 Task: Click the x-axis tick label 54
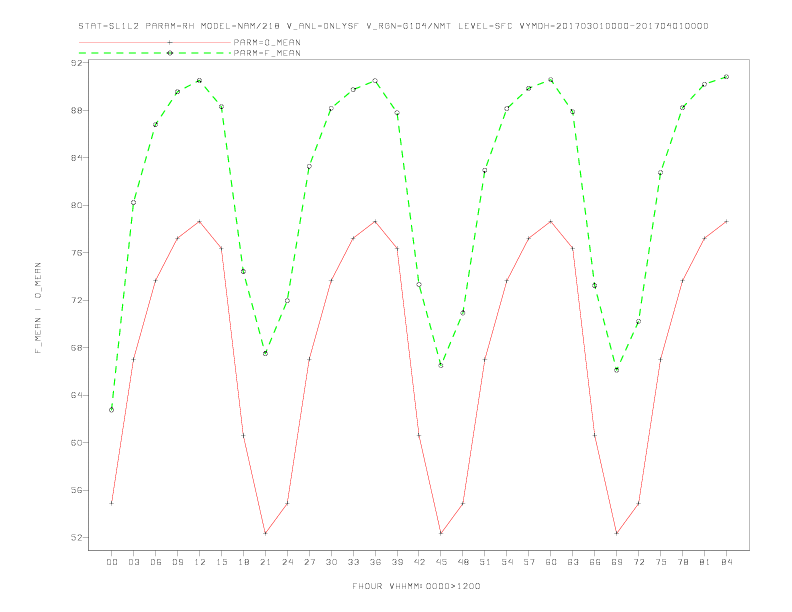point(507,562)
